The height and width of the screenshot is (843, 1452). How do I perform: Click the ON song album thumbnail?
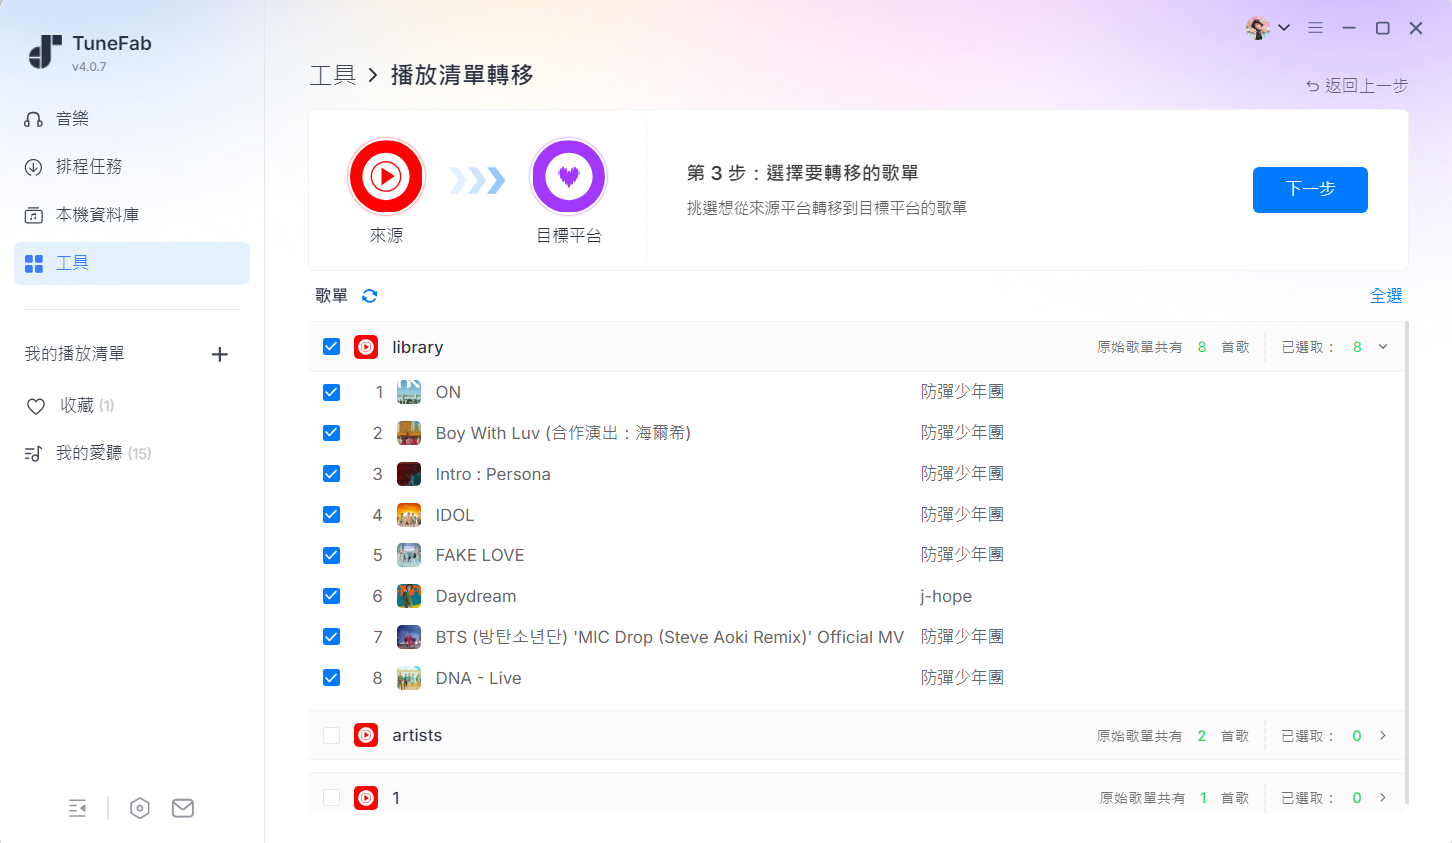pyautogui.click(x=408, y=391)
